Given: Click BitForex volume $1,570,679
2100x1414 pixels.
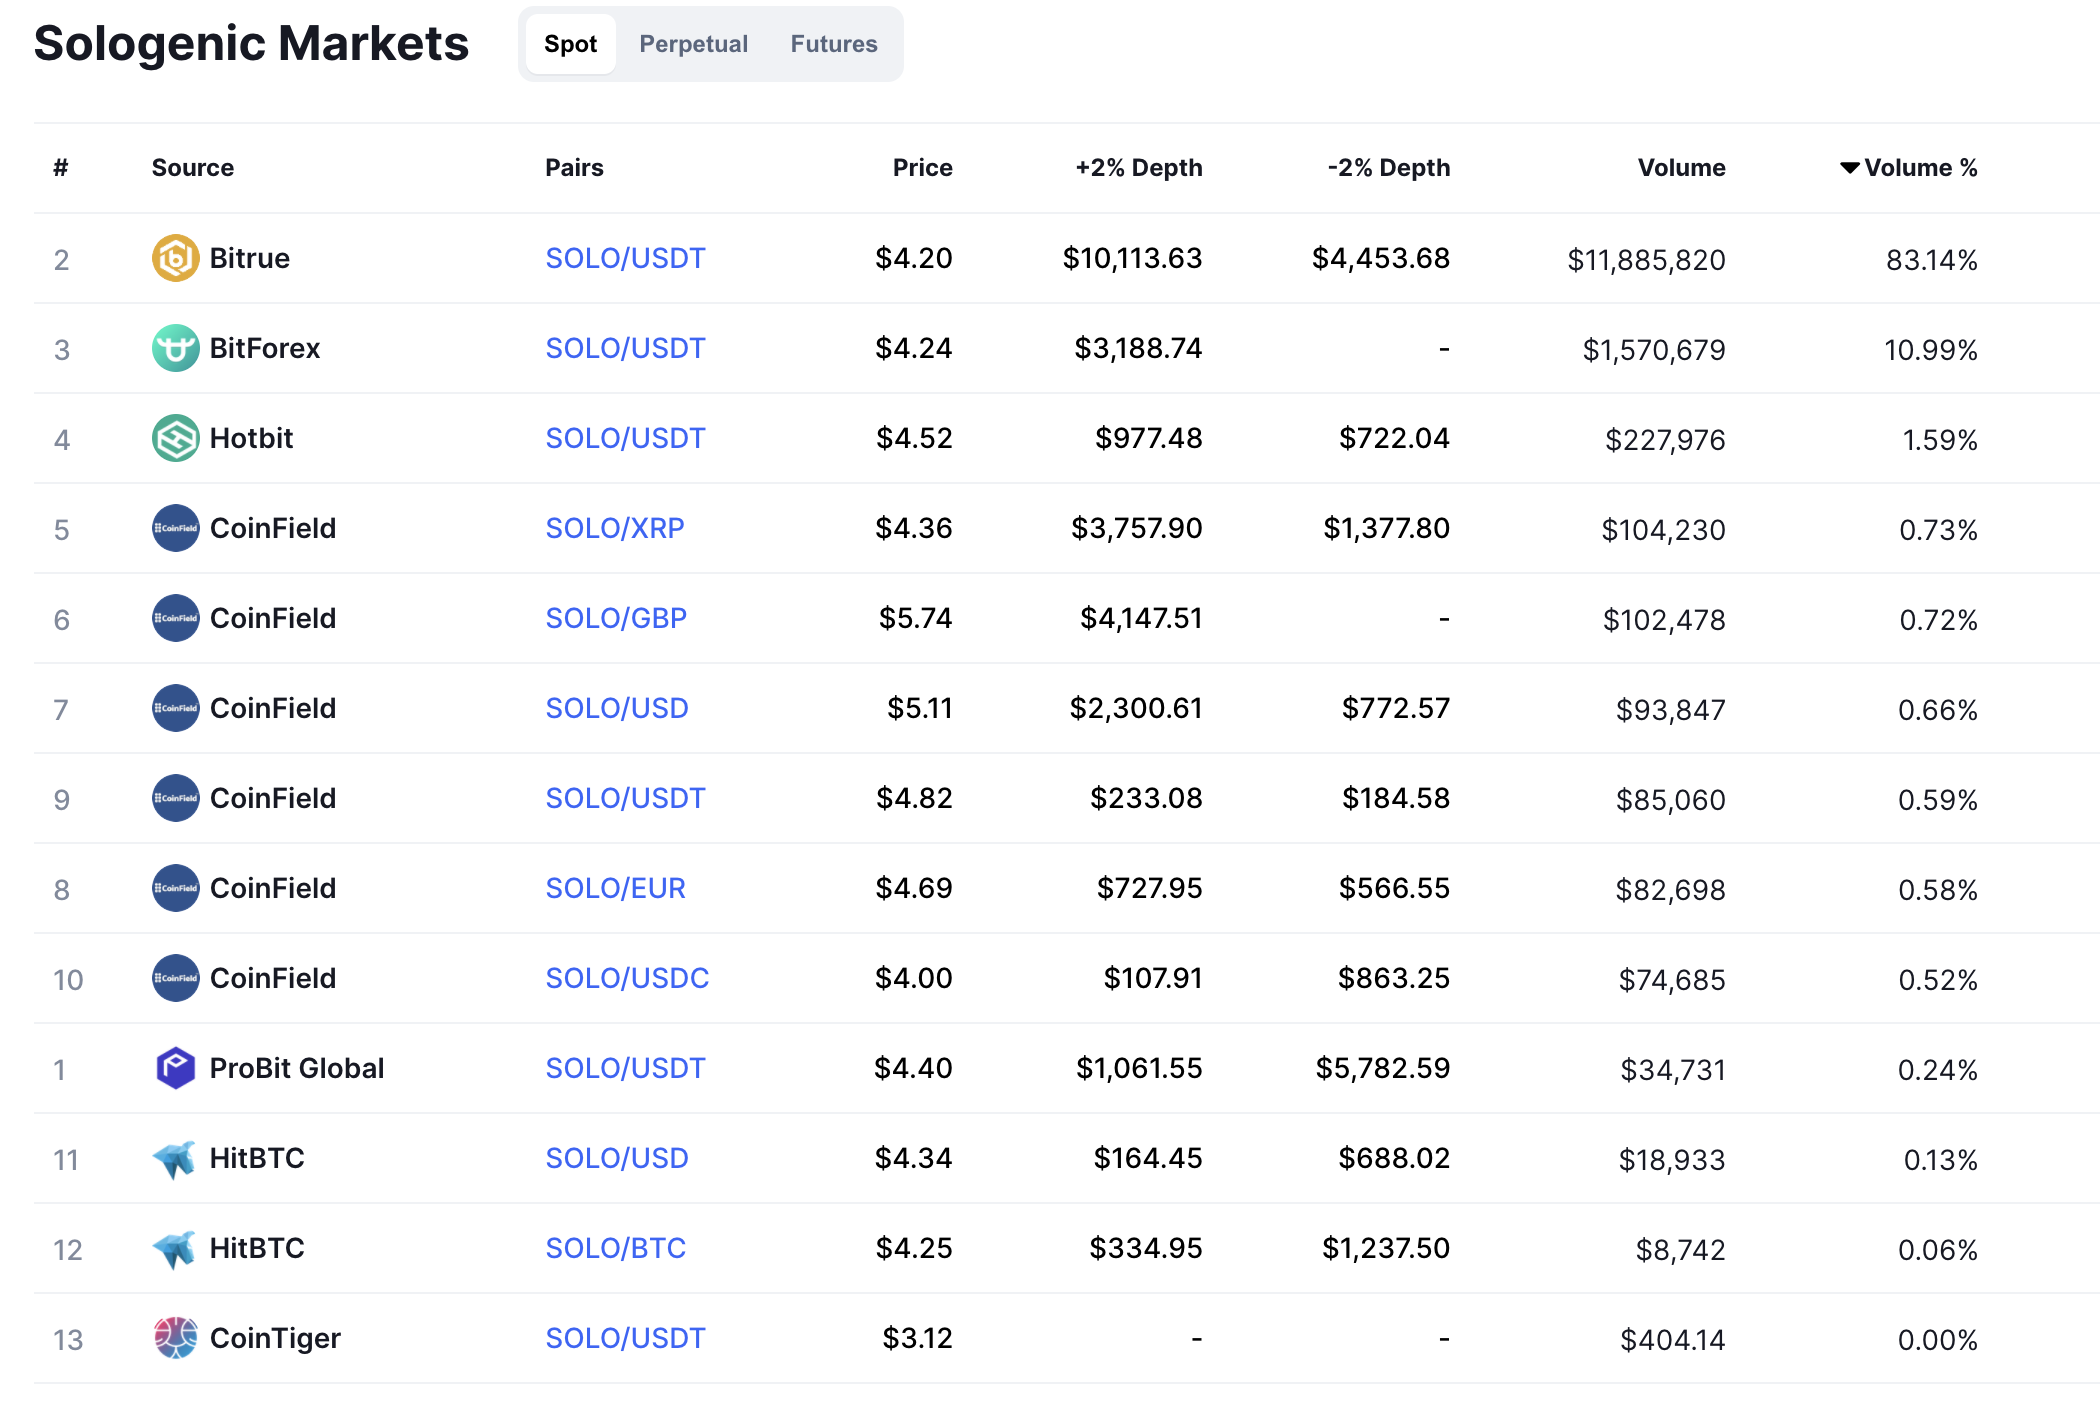Looking at the screenshot, I should [x=1654, y=350].
